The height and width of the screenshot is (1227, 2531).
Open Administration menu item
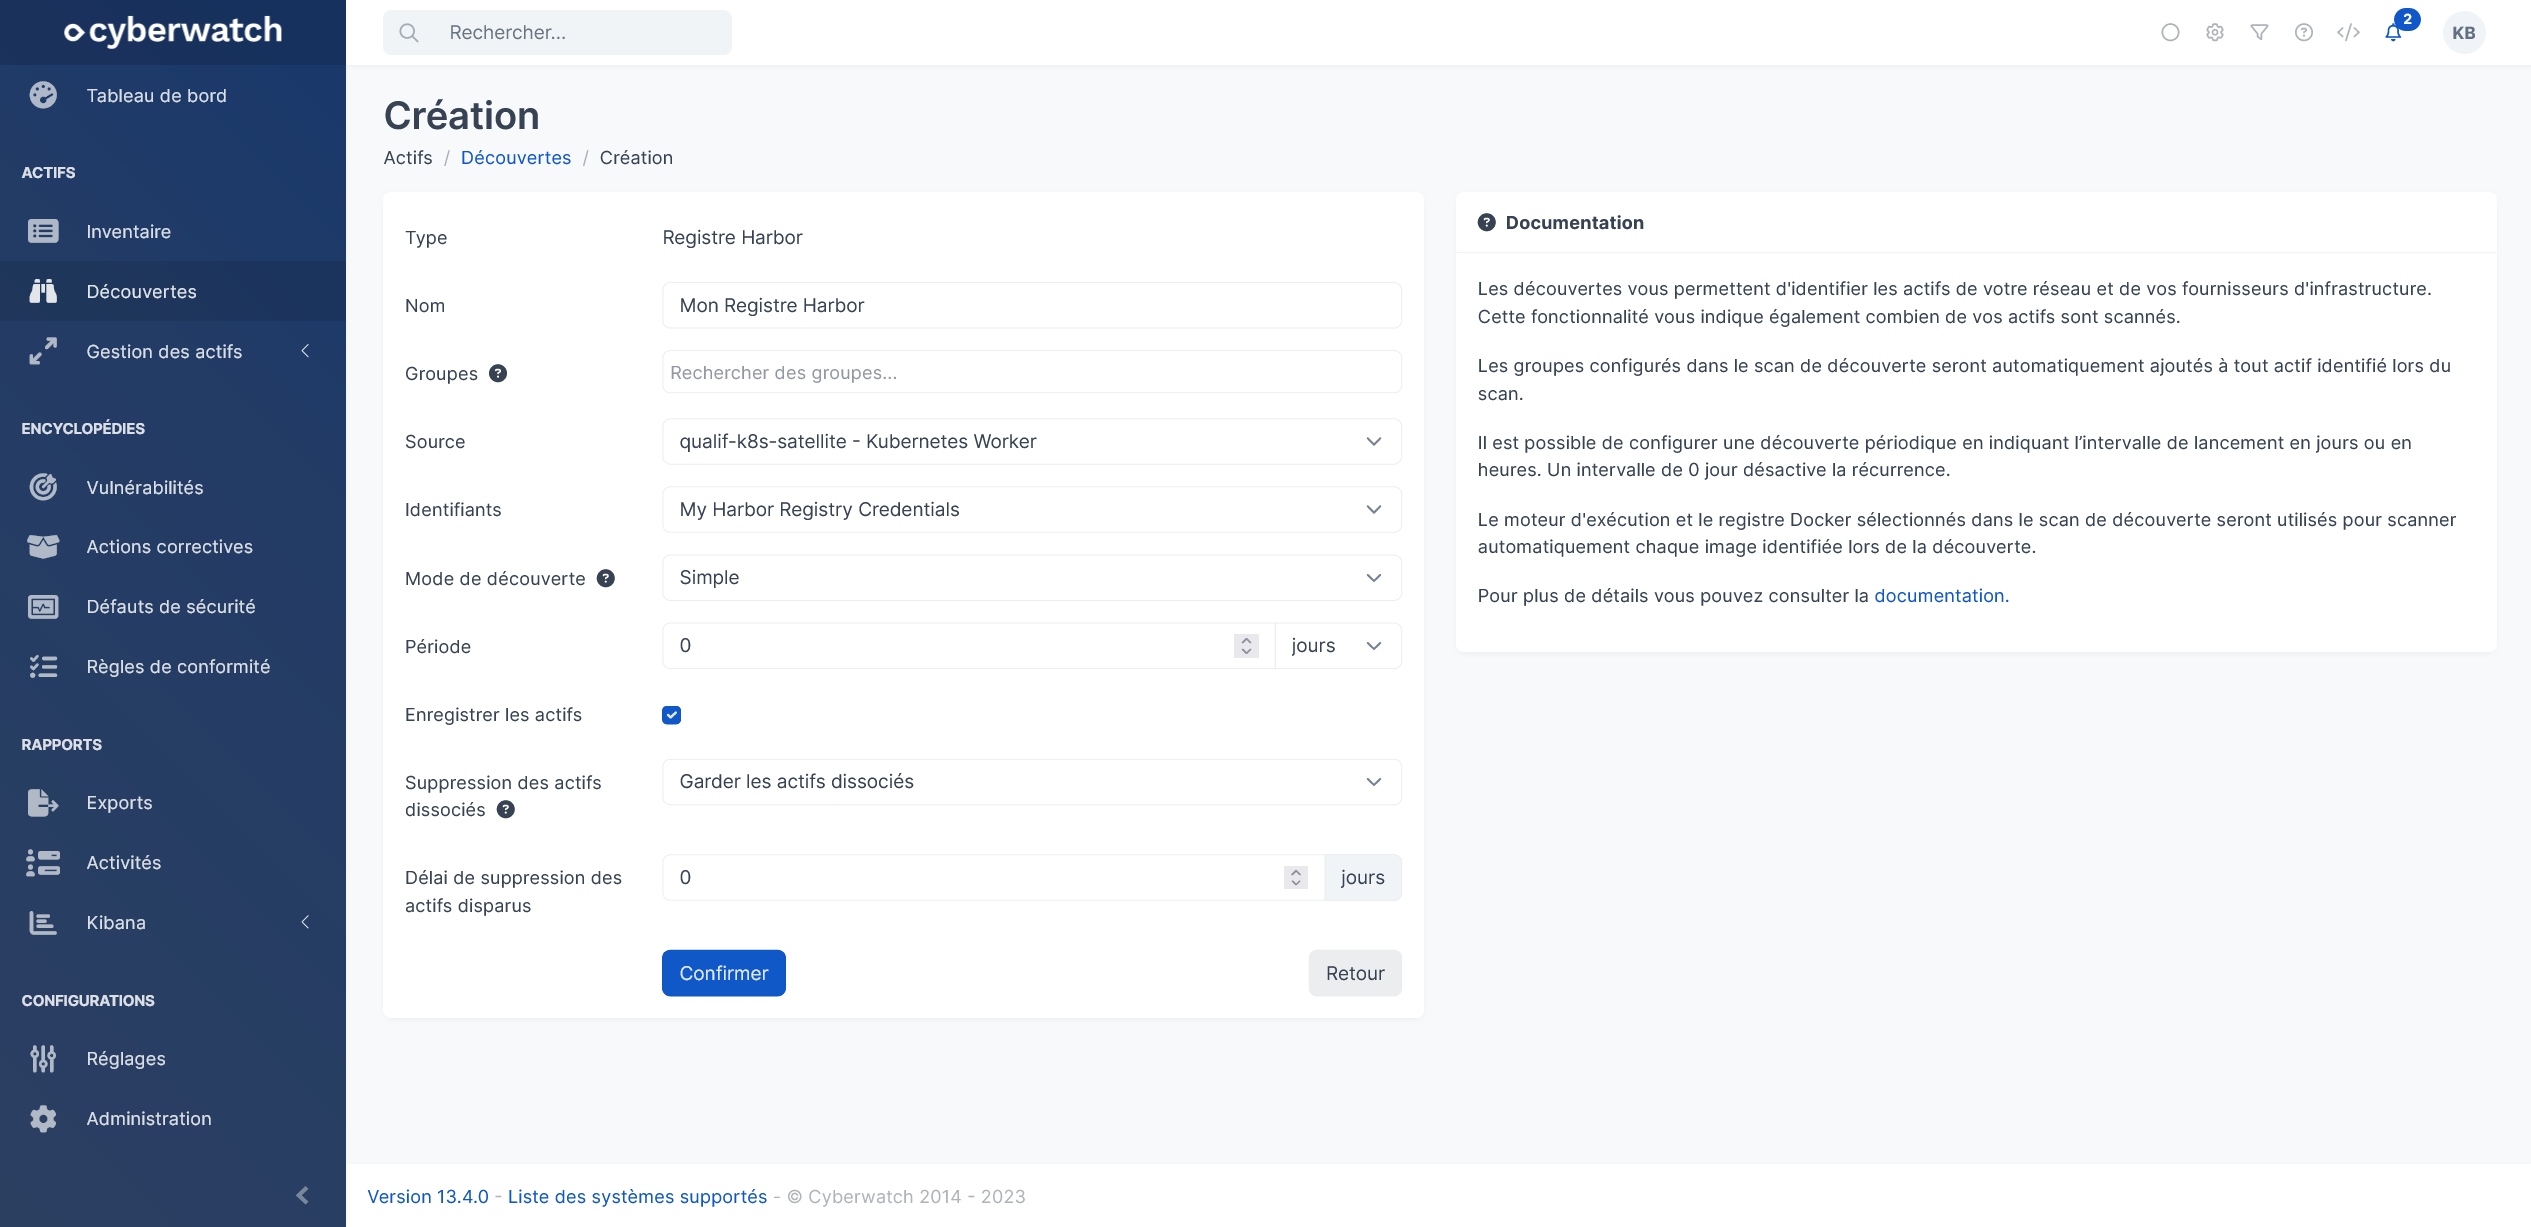173,1118
